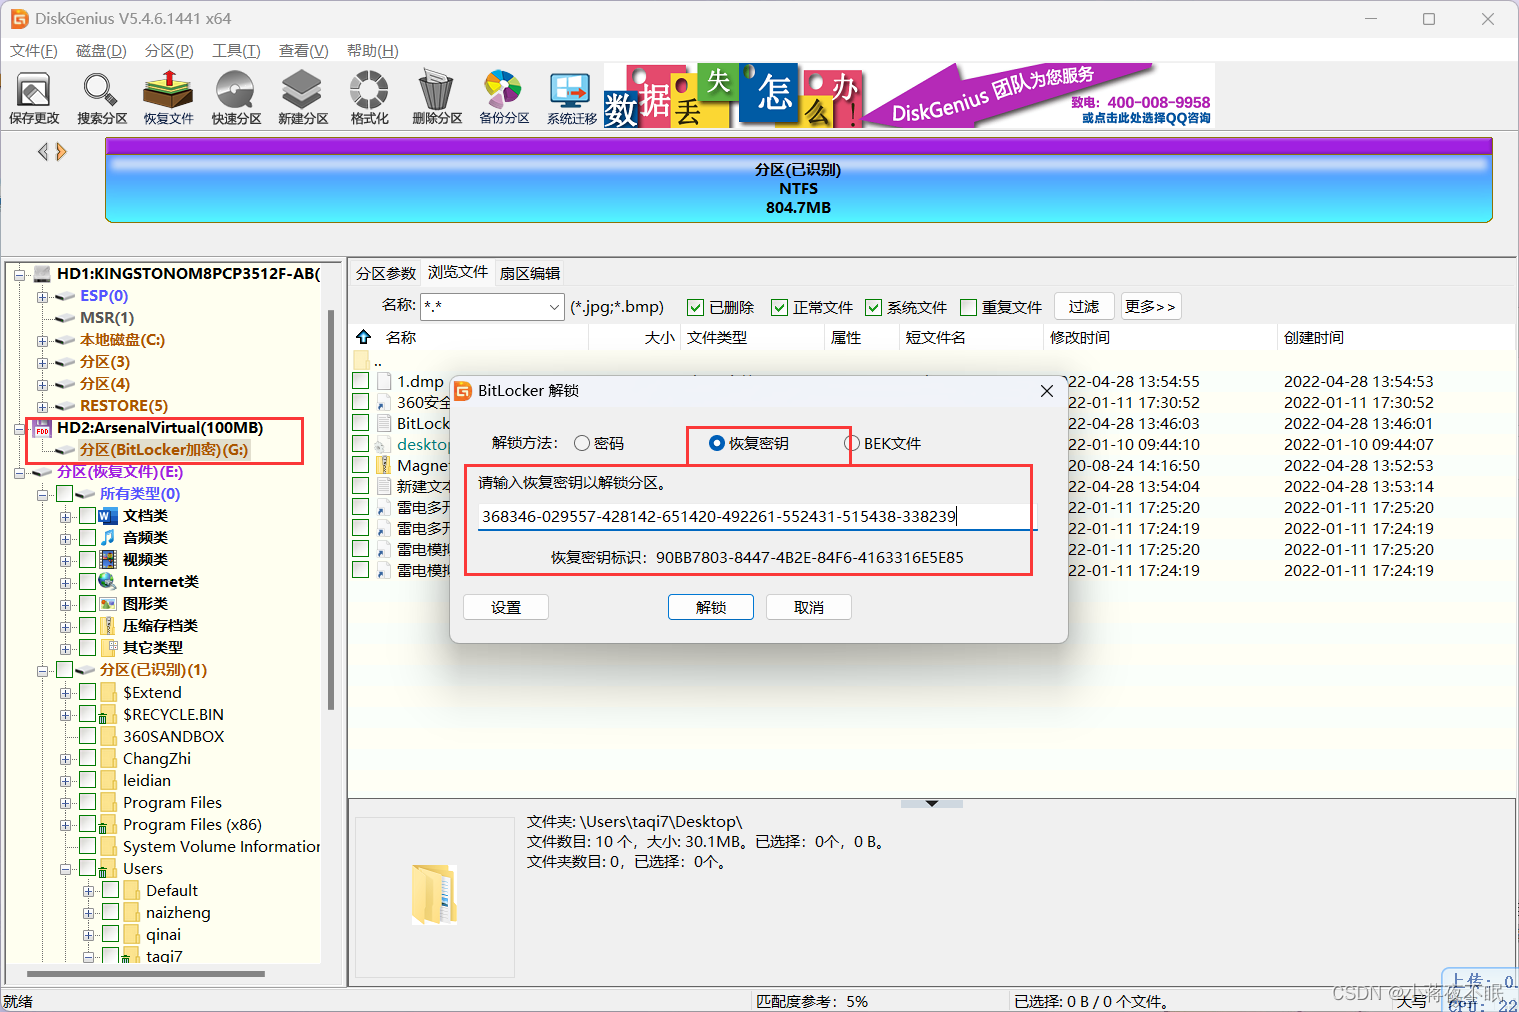Open the 工具 menu

(x=236, y=50)
